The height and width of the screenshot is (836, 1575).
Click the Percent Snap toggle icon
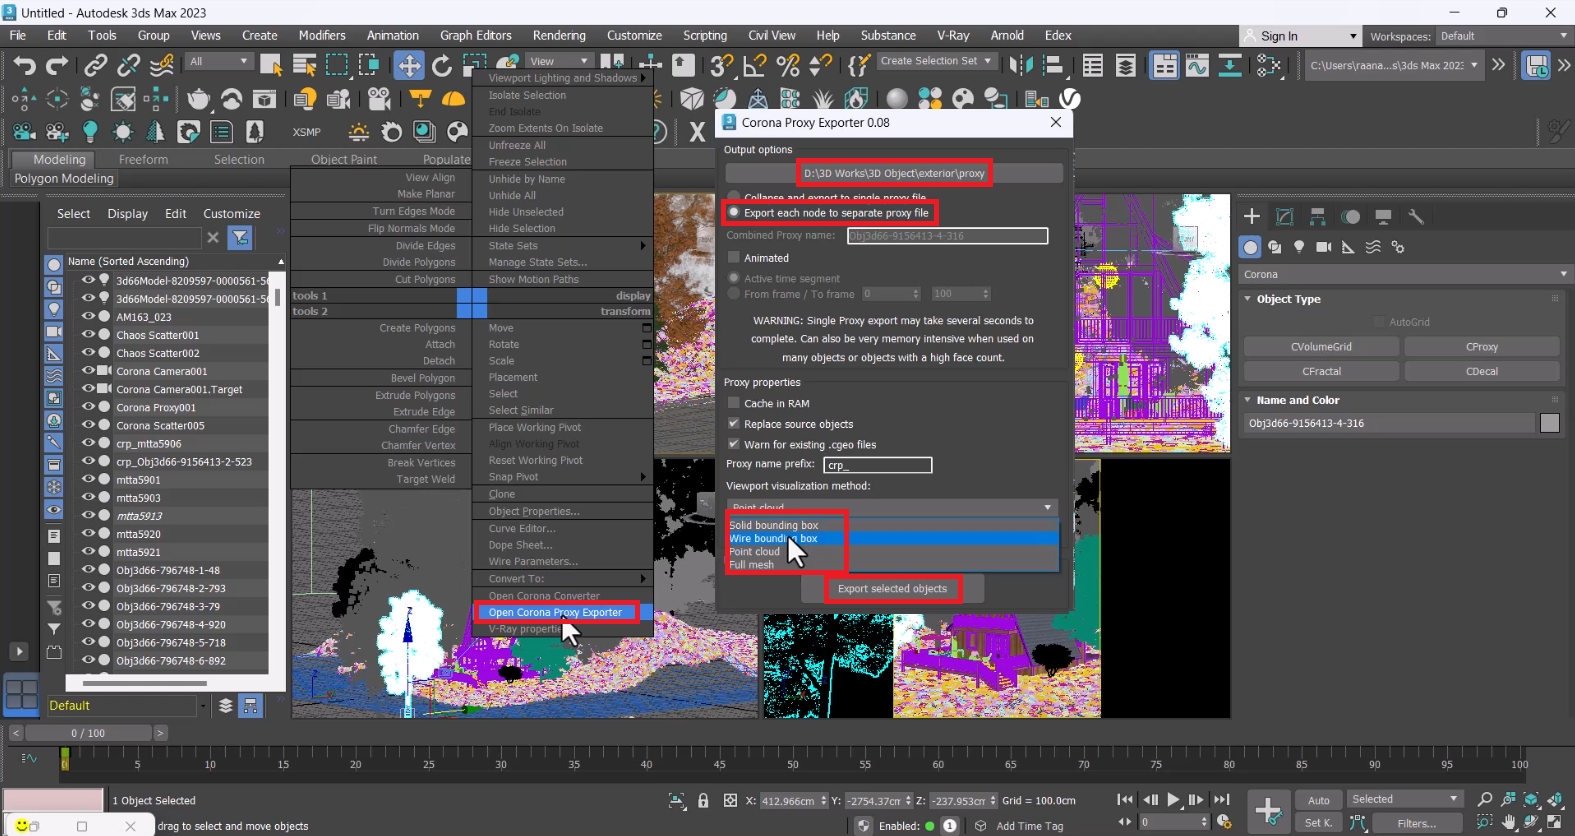pos(788,66)
